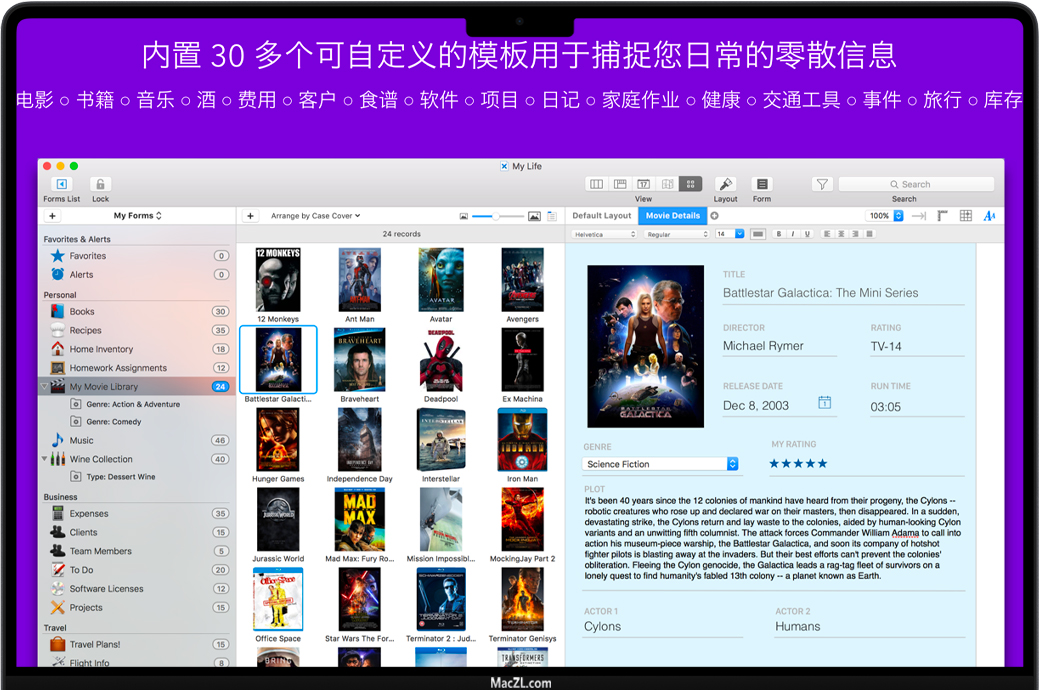Switch to calendar view in View group
The width and height of the screenshot is (1040, 690).
coord(643,185)
